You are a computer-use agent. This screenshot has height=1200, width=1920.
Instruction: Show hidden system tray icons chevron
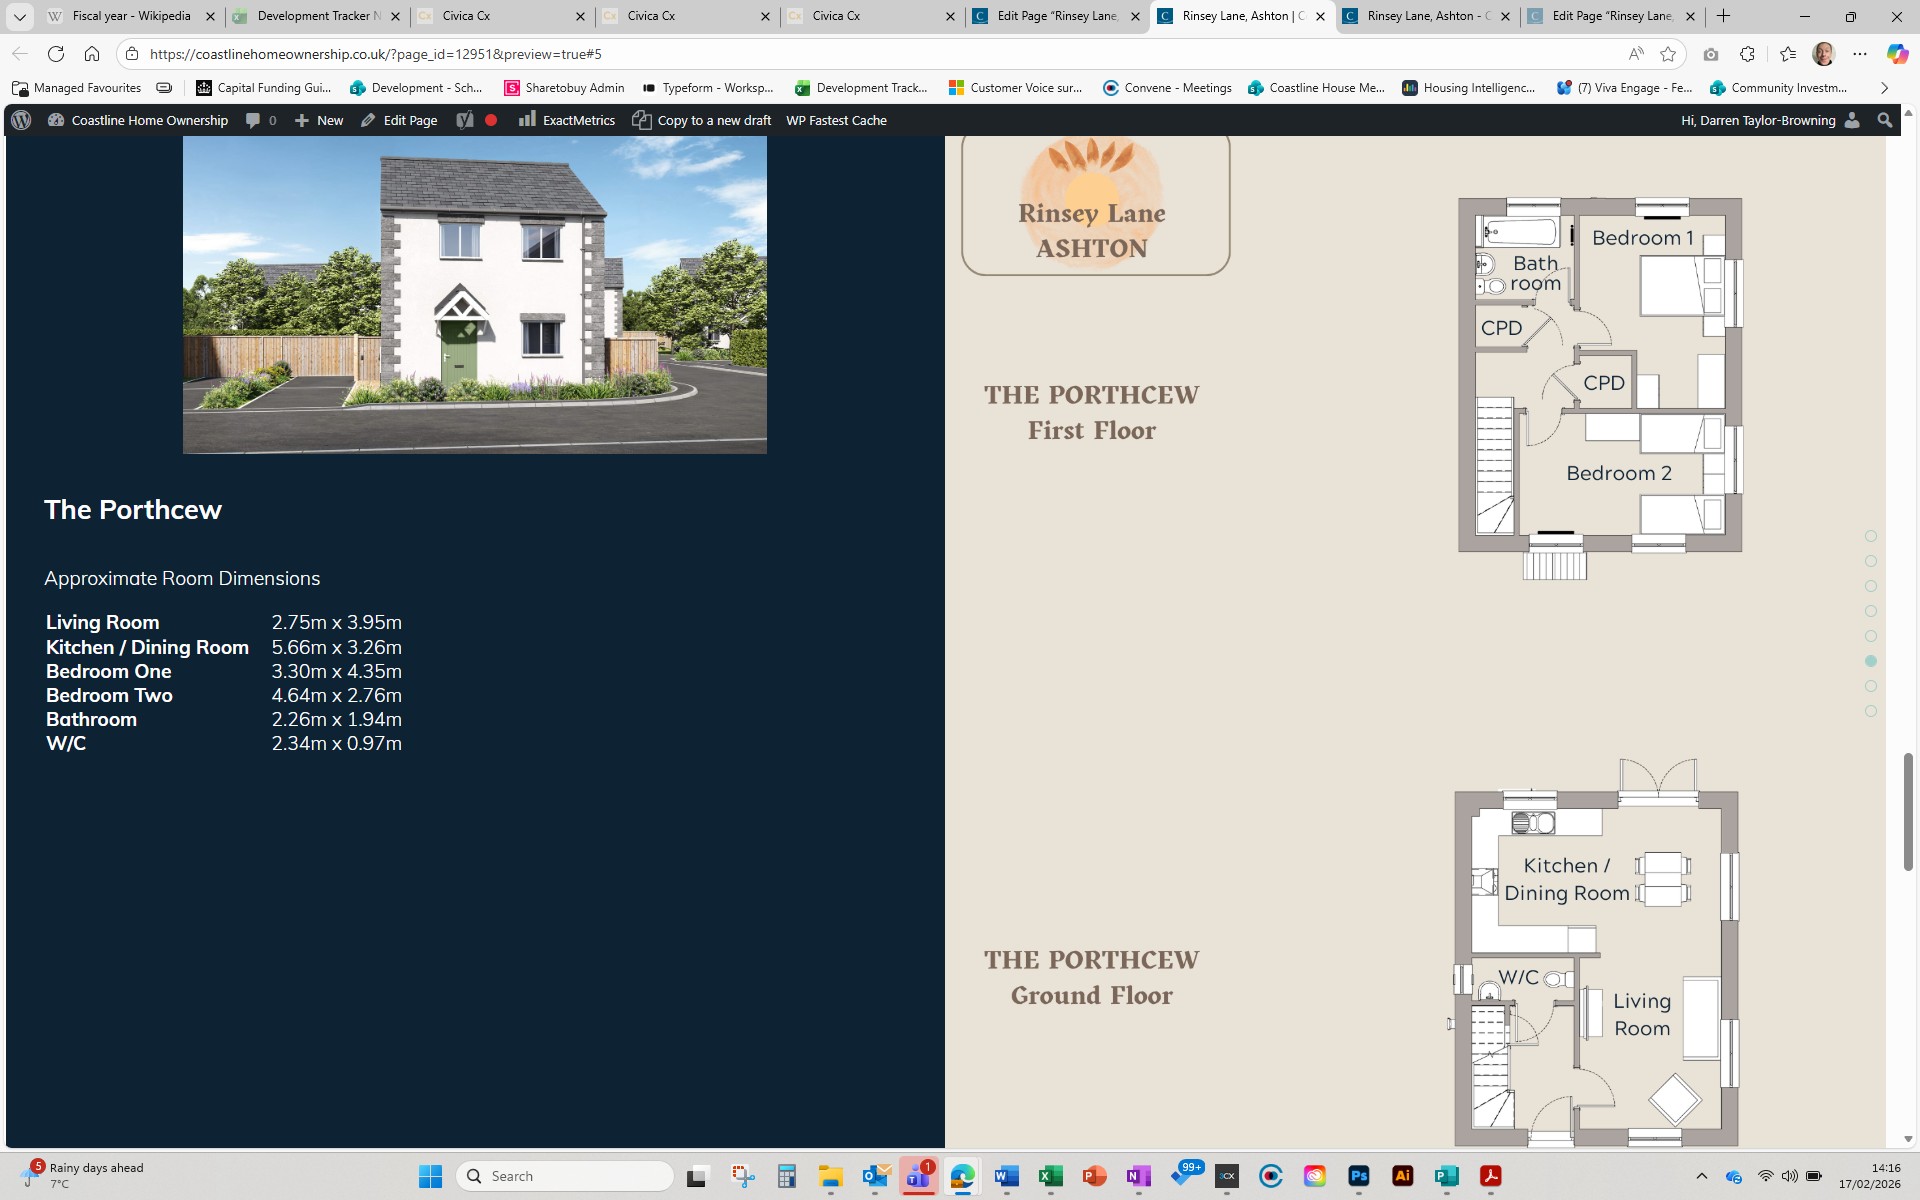click(1701, 1176)
